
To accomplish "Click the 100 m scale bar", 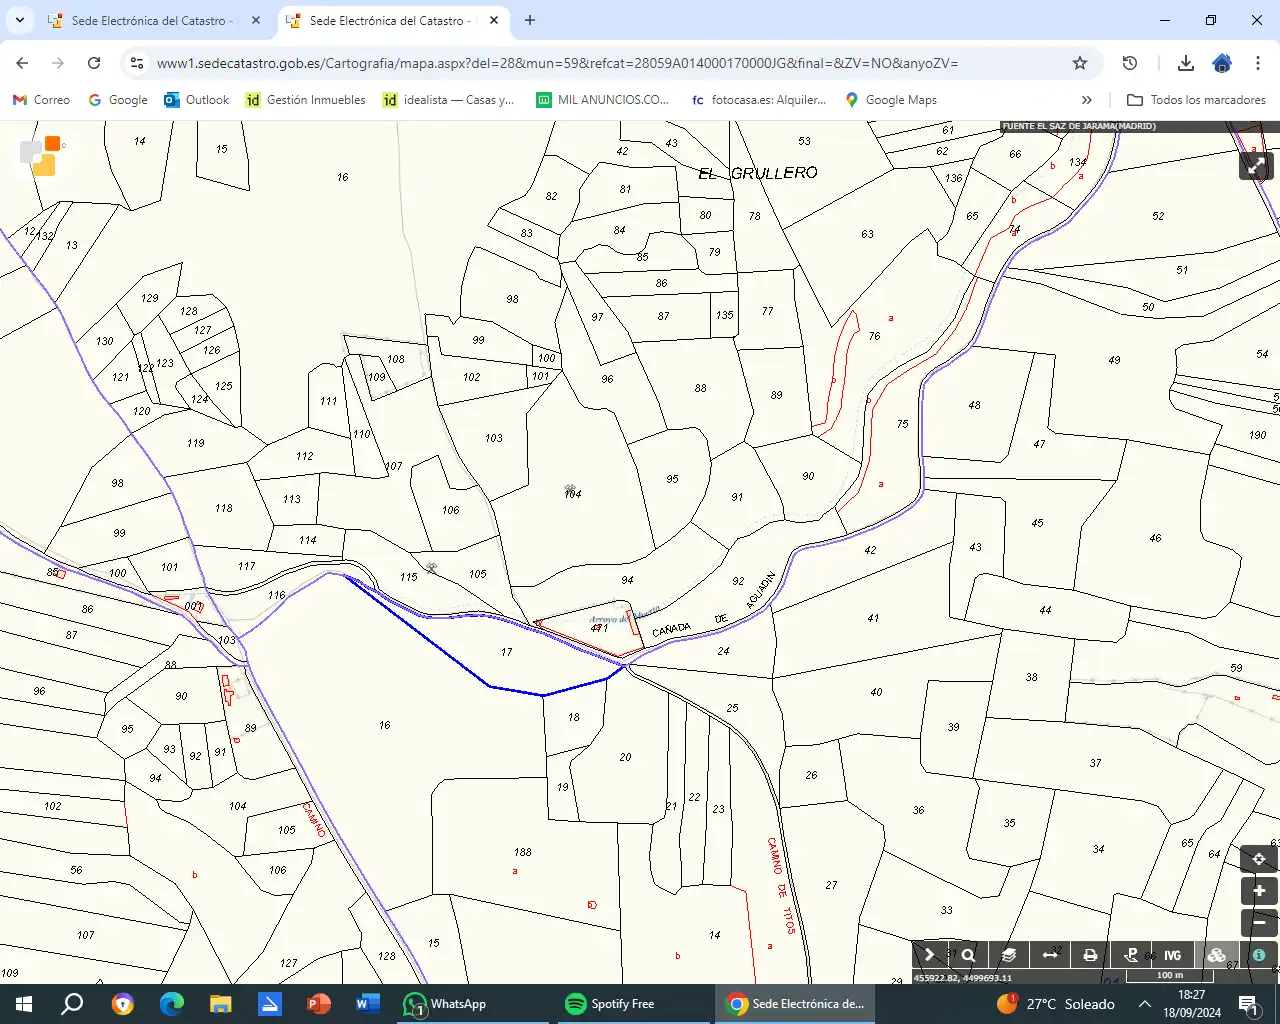I will click(1170, 976).
